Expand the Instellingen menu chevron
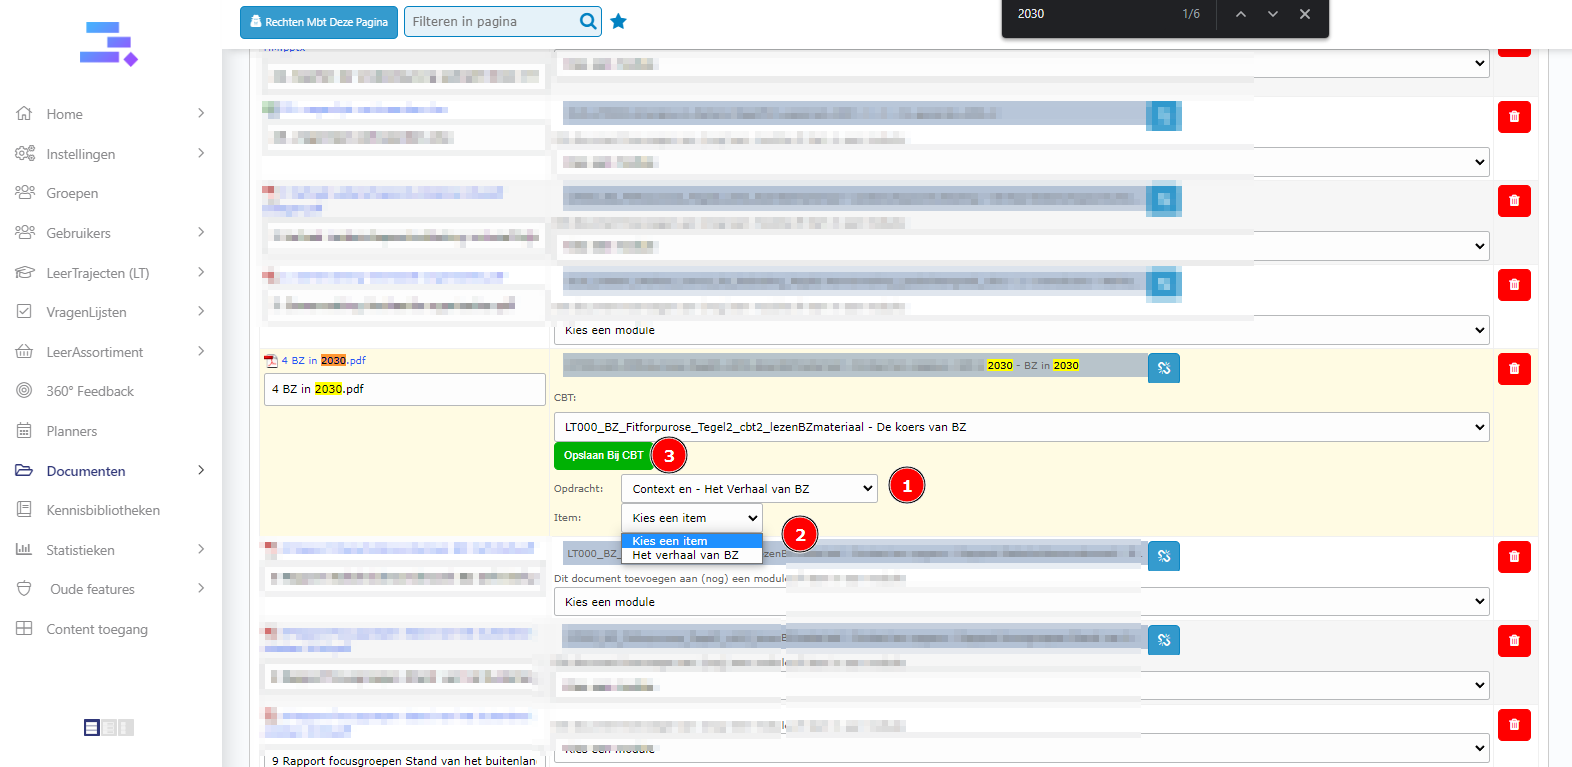 (201, 153)
